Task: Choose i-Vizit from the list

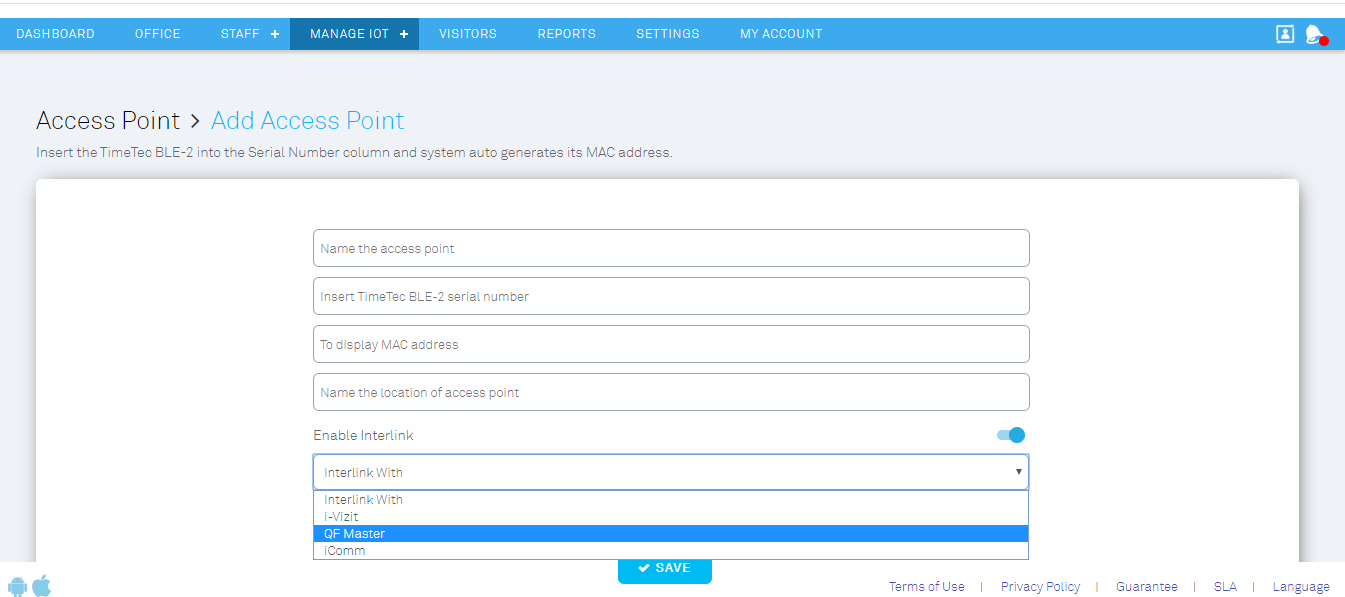Action: pos(671,516)
